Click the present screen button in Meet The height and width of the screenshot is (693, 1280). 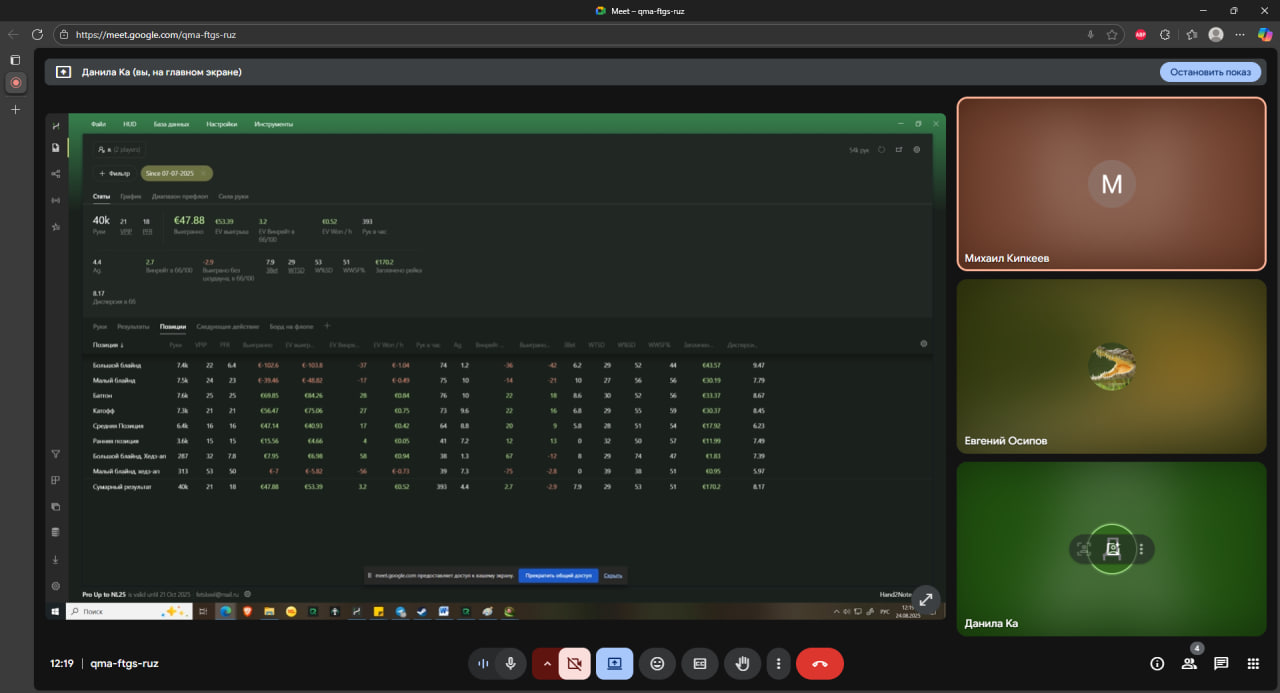tap(614, 663)
